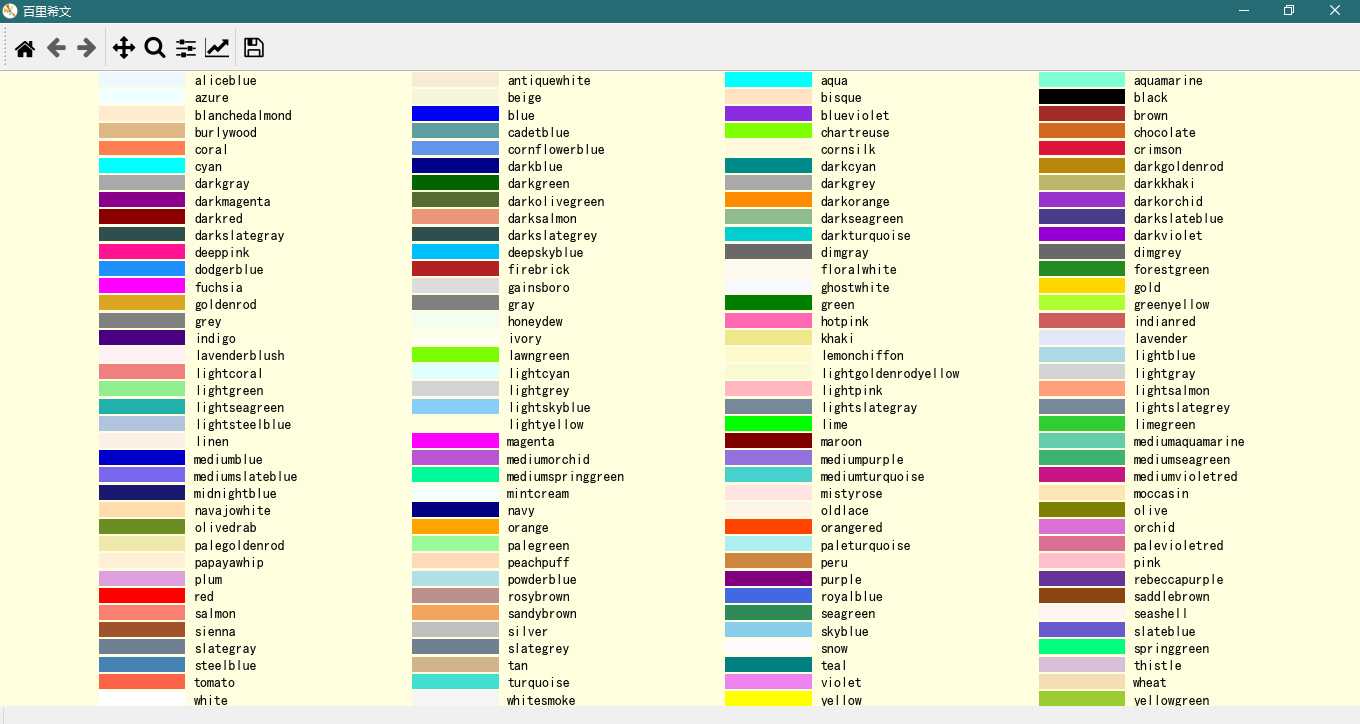Click the firebrick swatch
1360x724 pixels.
(455, 269)
